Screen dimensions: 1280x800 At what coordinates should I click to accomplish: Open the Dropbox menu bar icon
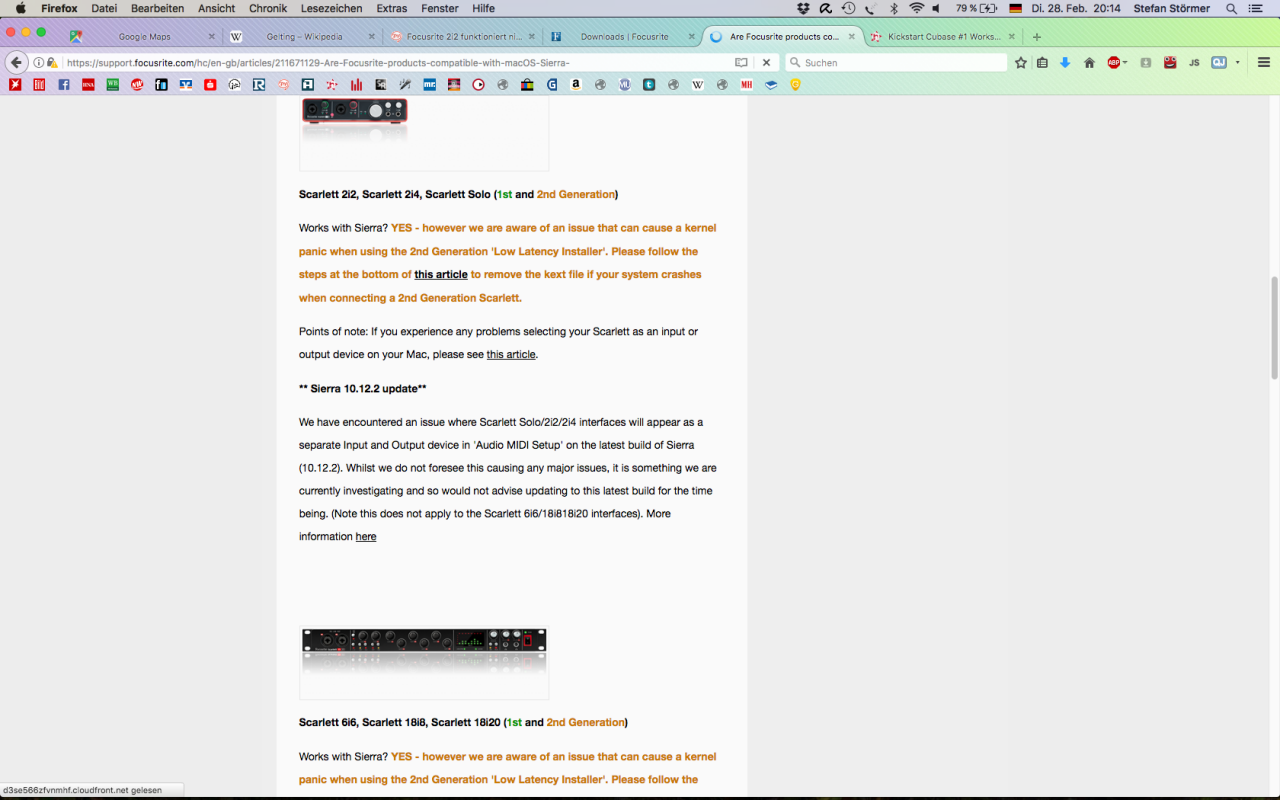(x=804, y=8)
